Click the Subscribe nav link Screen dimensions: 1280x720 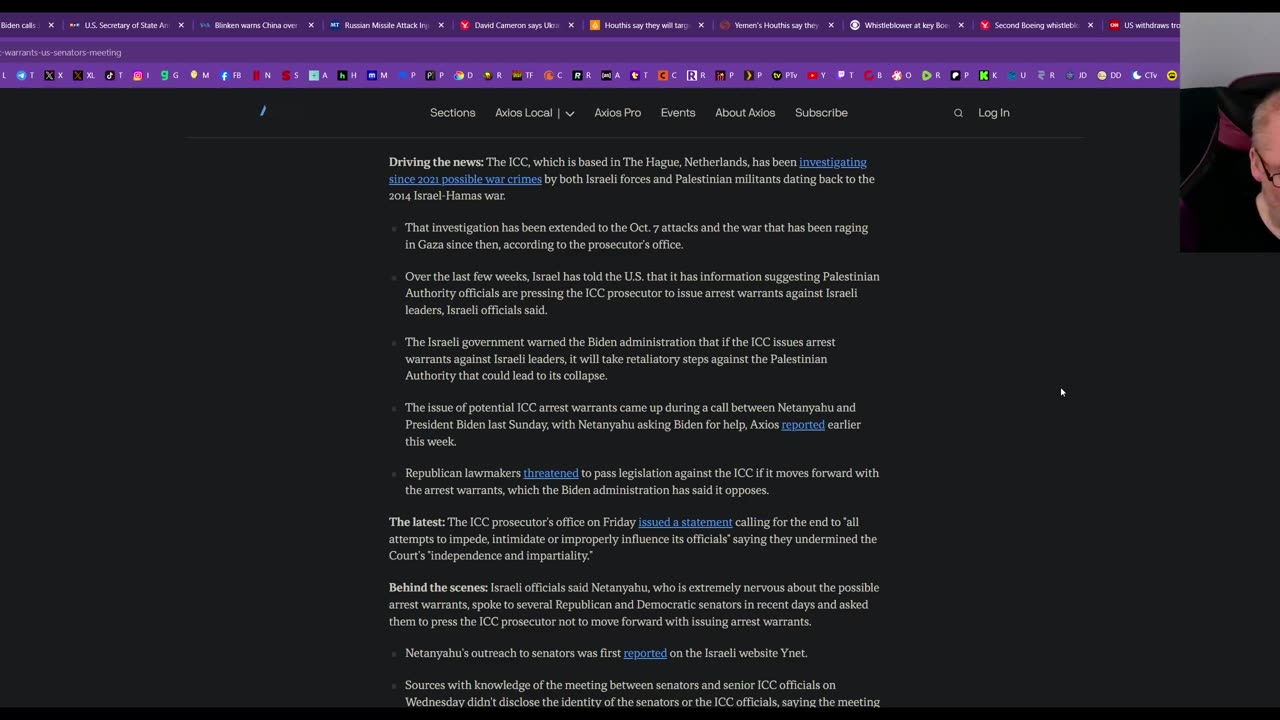pyautogui.click(x=821, y=113)
